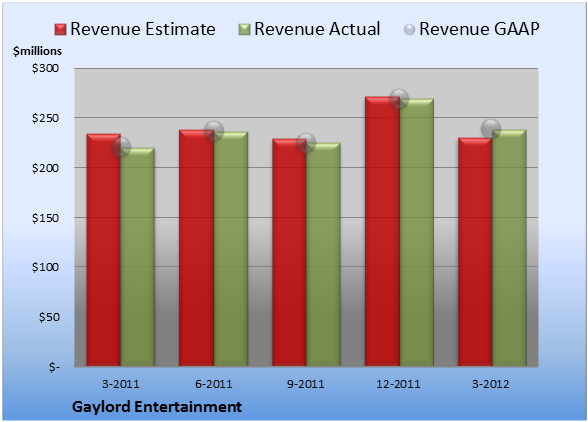Click the "$millions" axis unit label
The width and height of the screenshot is (588, 422).
pyautogui.click(x=37, y=51)
